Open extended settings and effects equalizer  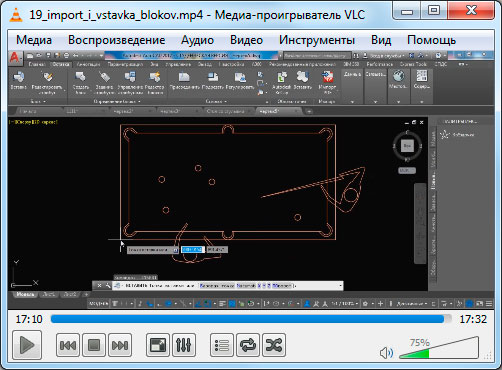[x=184, y=345]
